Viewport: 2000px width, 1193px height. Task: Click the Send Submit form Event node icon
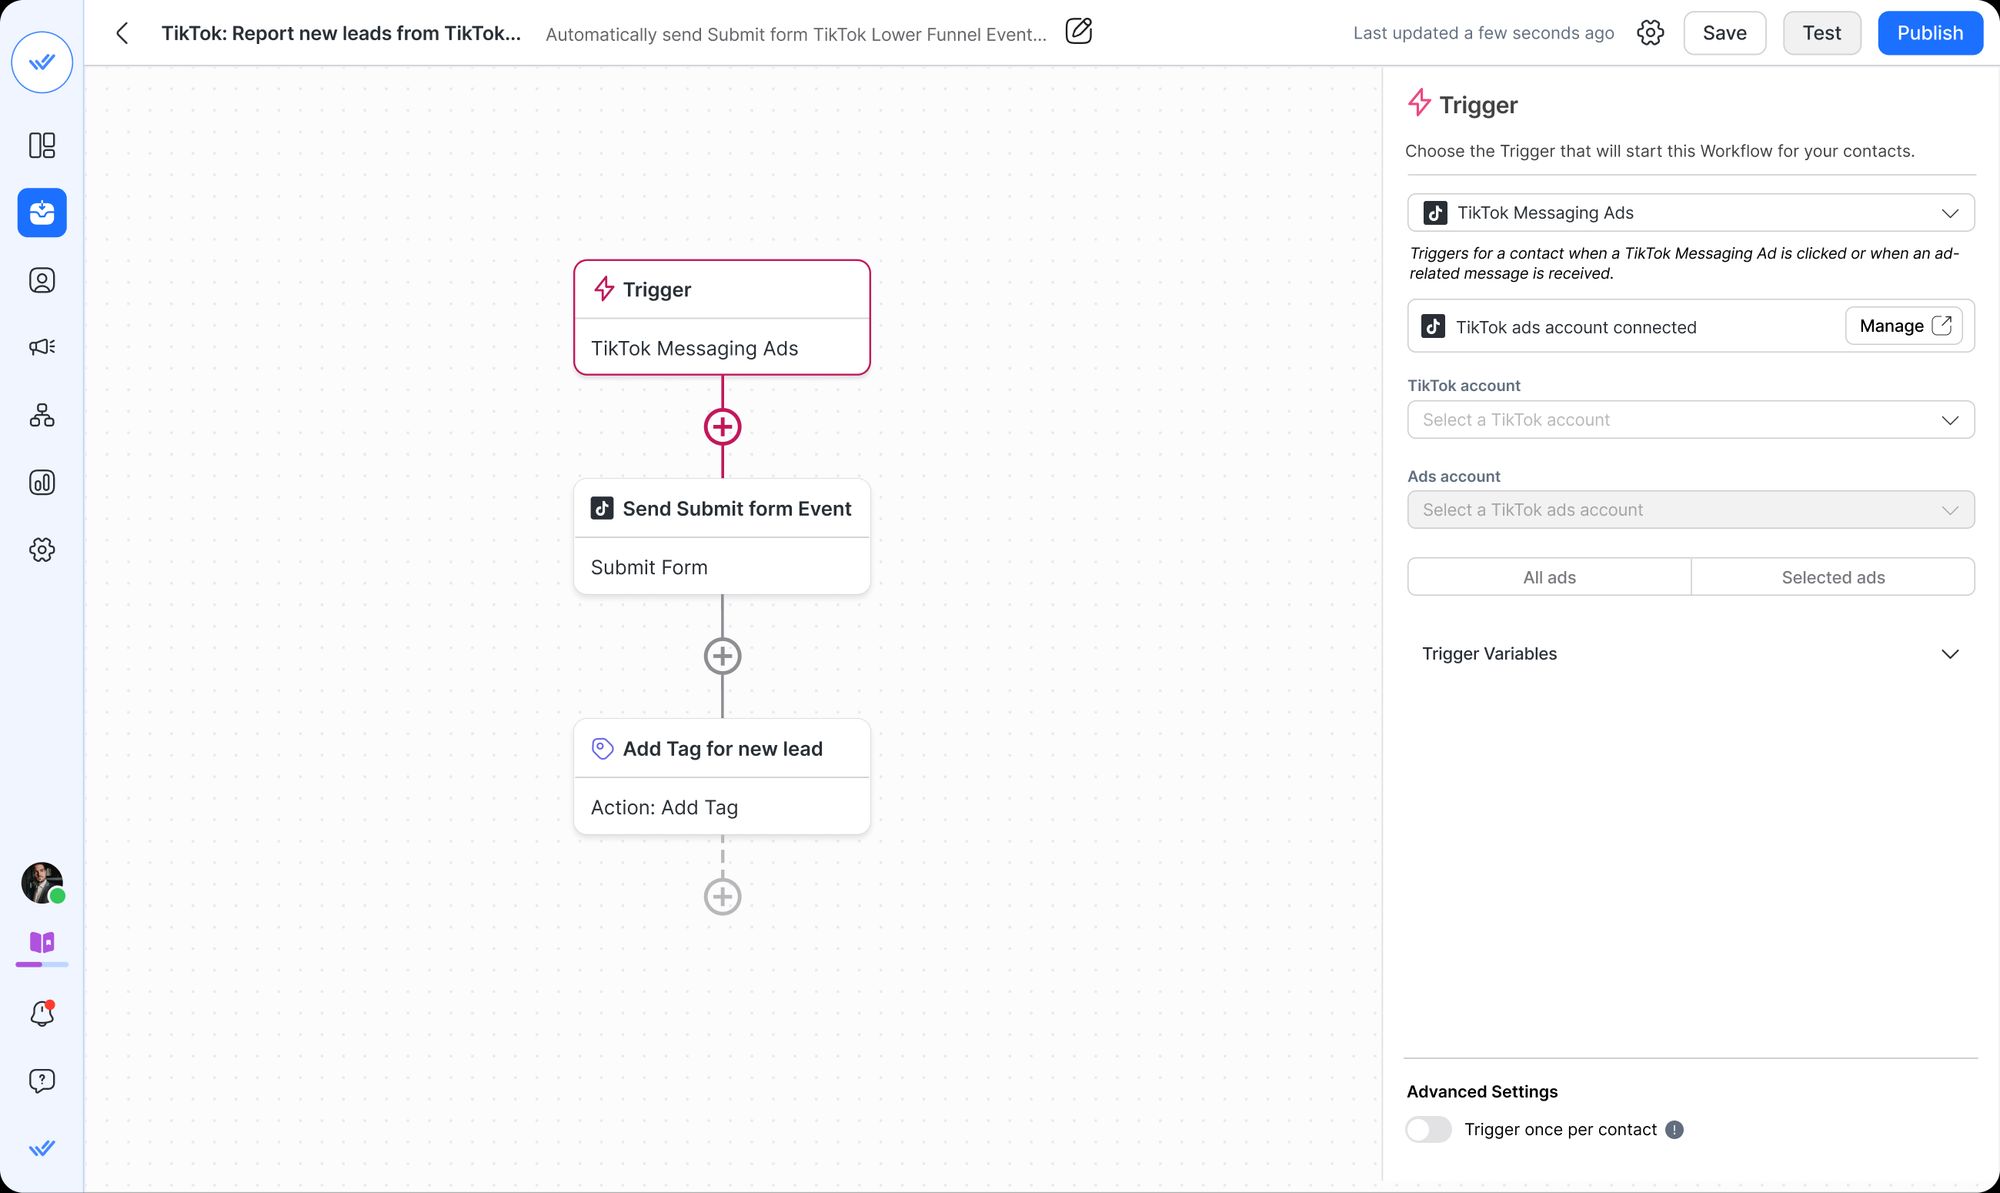(602, 507)
